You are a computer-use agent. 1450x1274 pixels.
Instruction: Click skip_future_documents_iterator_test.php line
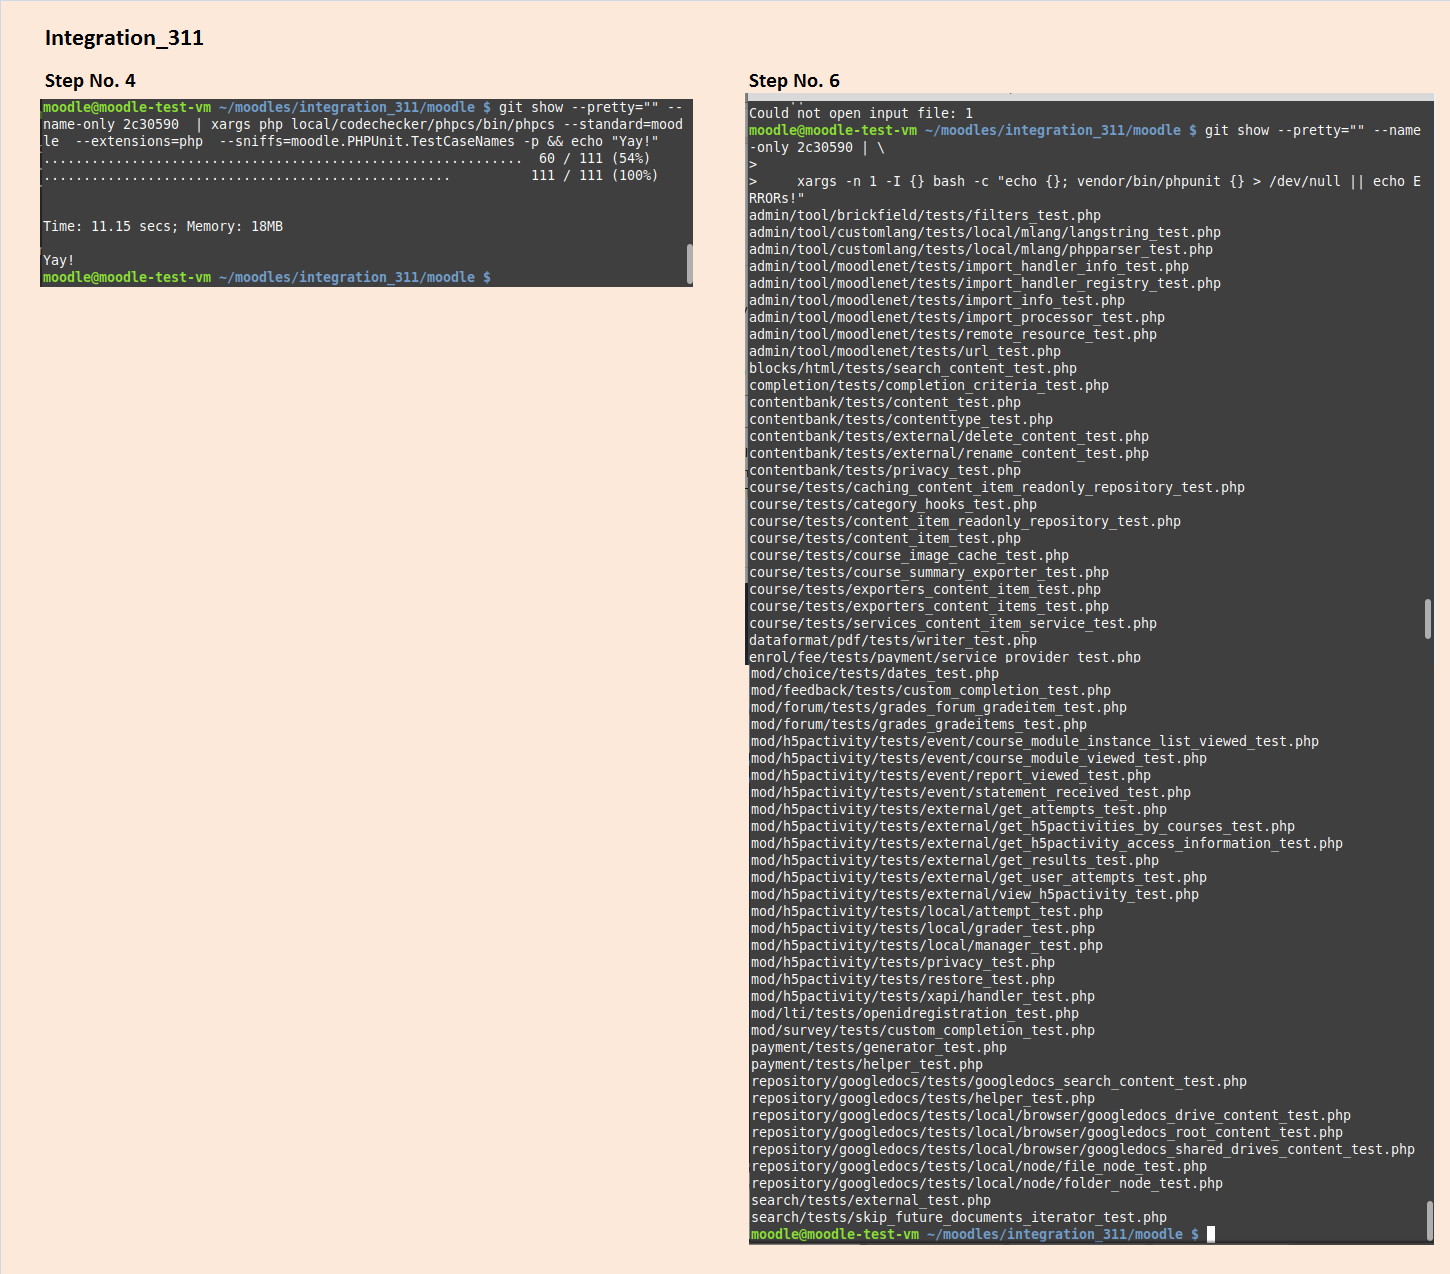click(x=959, y=1218)
